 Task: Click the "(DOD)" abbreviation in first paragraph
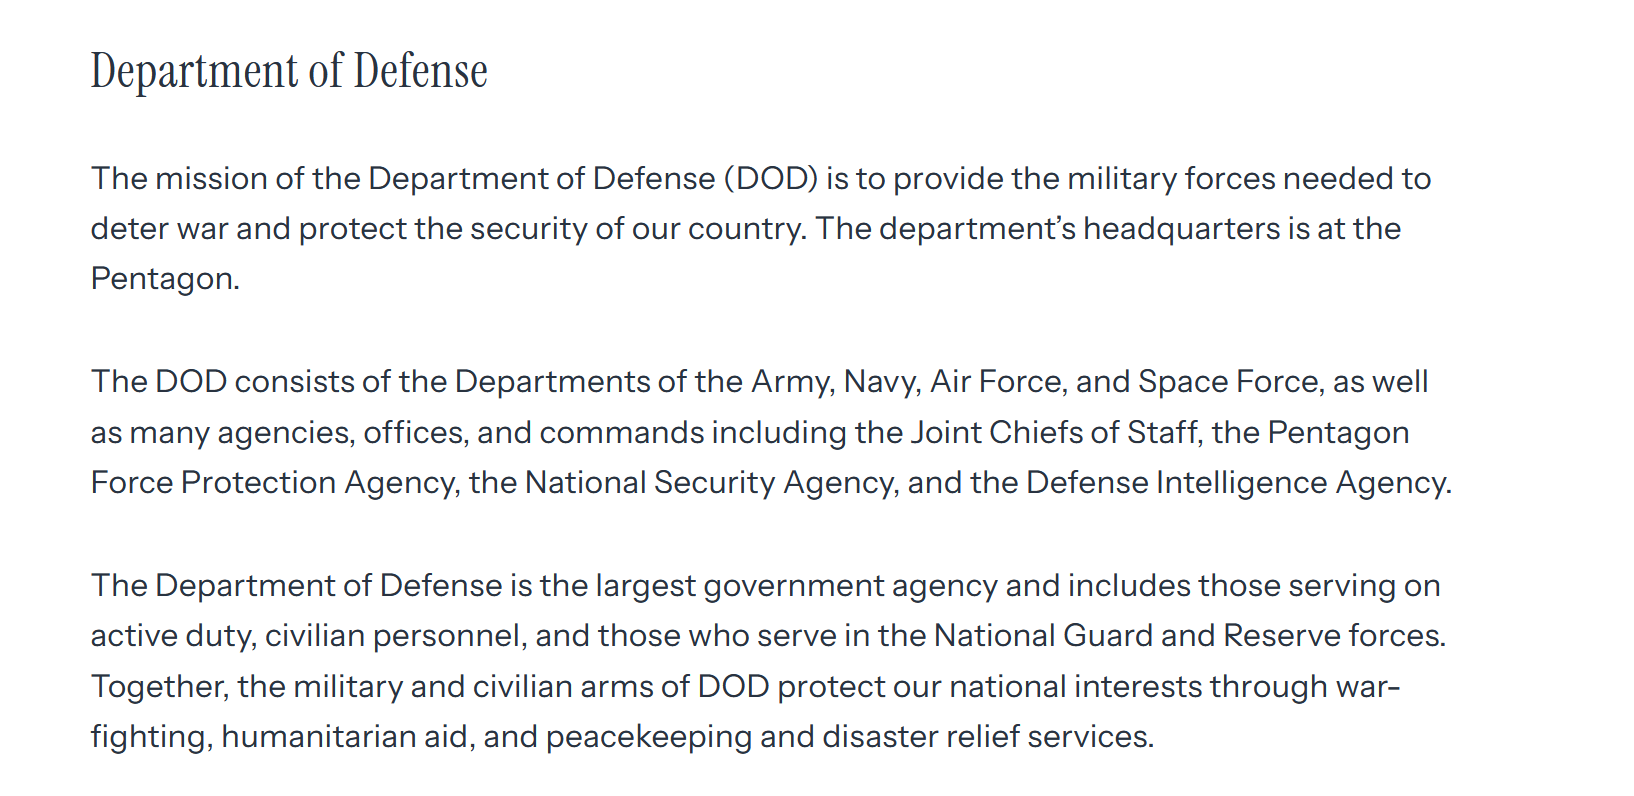[x=771, y=178]
